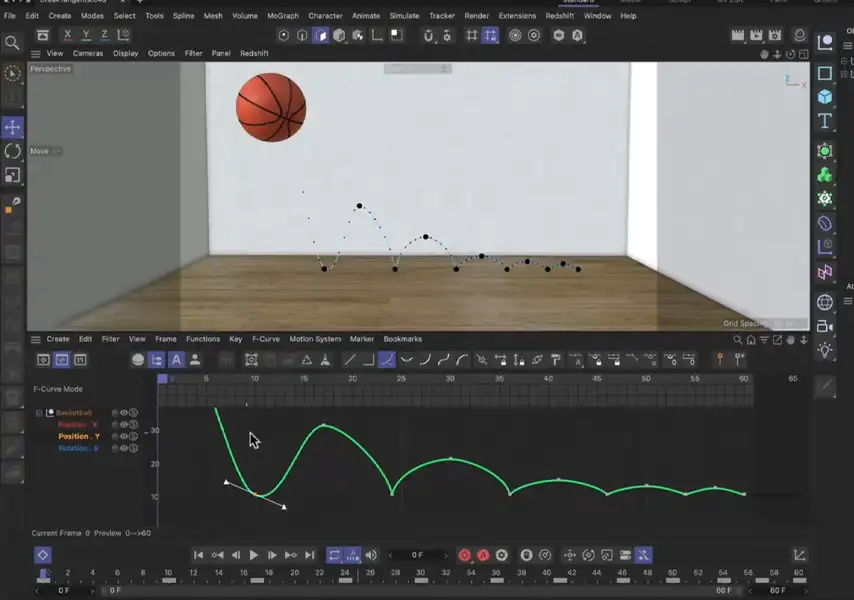Screen dimensions: 854x600
Task: Toggle autokeying button in playback bar
Action: tap(483, 555)
